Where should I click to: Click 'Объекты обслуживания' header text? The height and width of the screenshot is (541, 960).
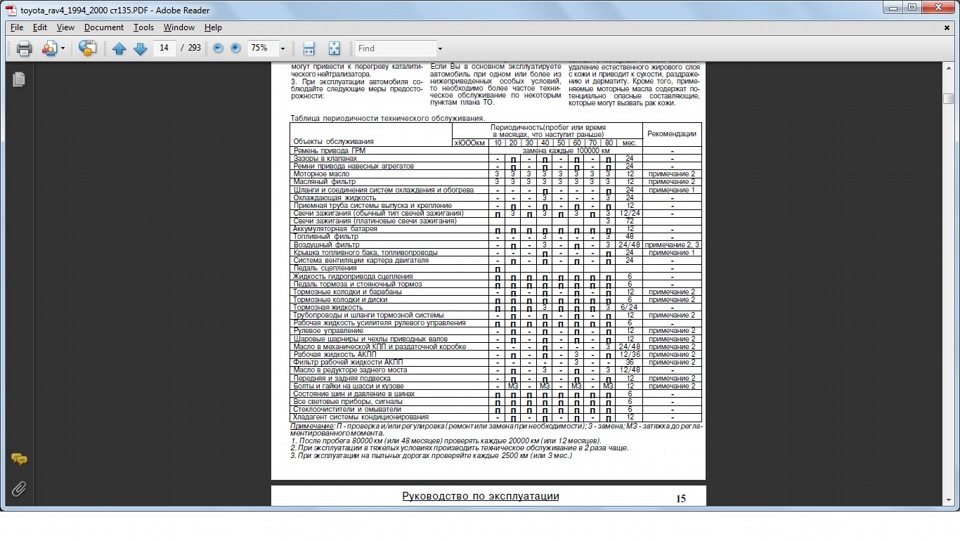[x=333, y=141]
